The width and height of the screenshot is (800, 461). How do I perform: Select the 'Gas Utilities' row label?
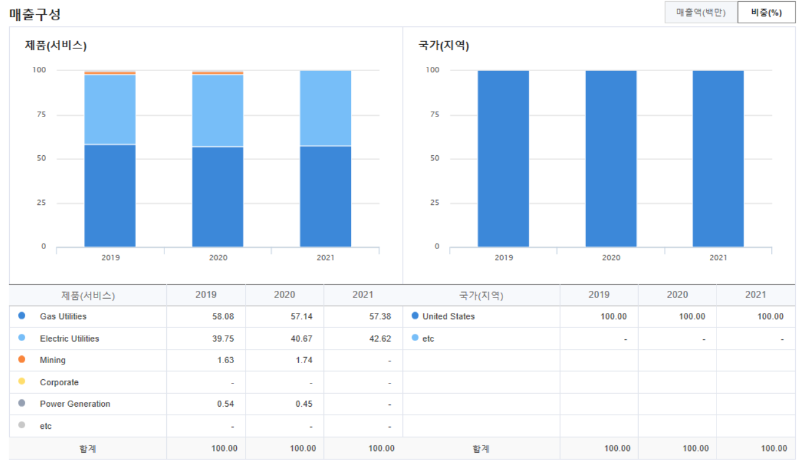click(63, 316)
